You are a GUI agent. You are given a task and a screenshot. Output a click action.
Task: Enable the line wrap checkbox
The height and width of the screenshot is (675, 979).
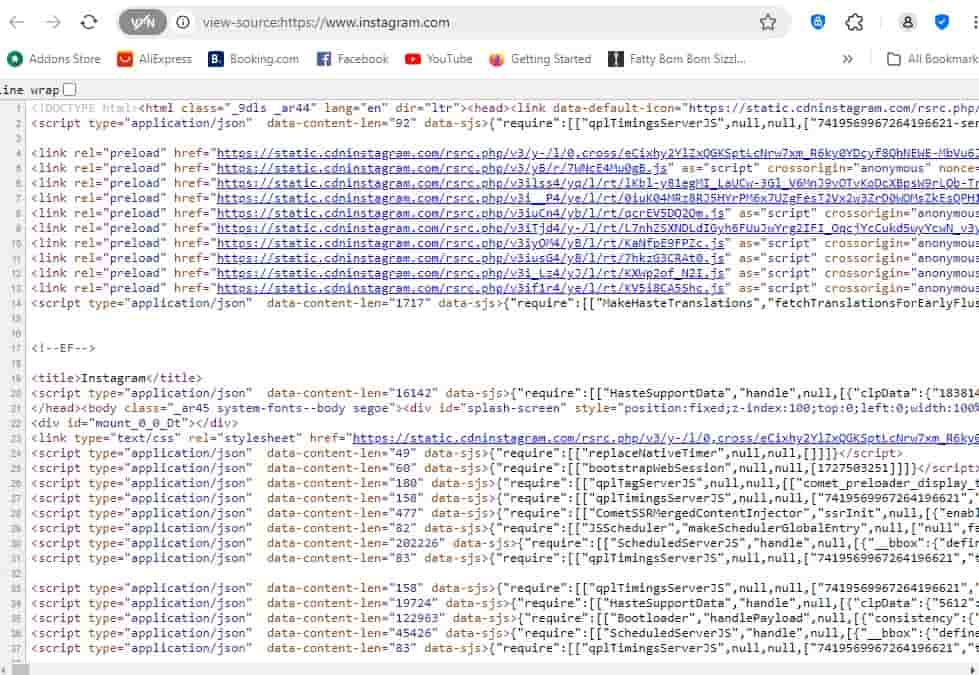[70, 89]
